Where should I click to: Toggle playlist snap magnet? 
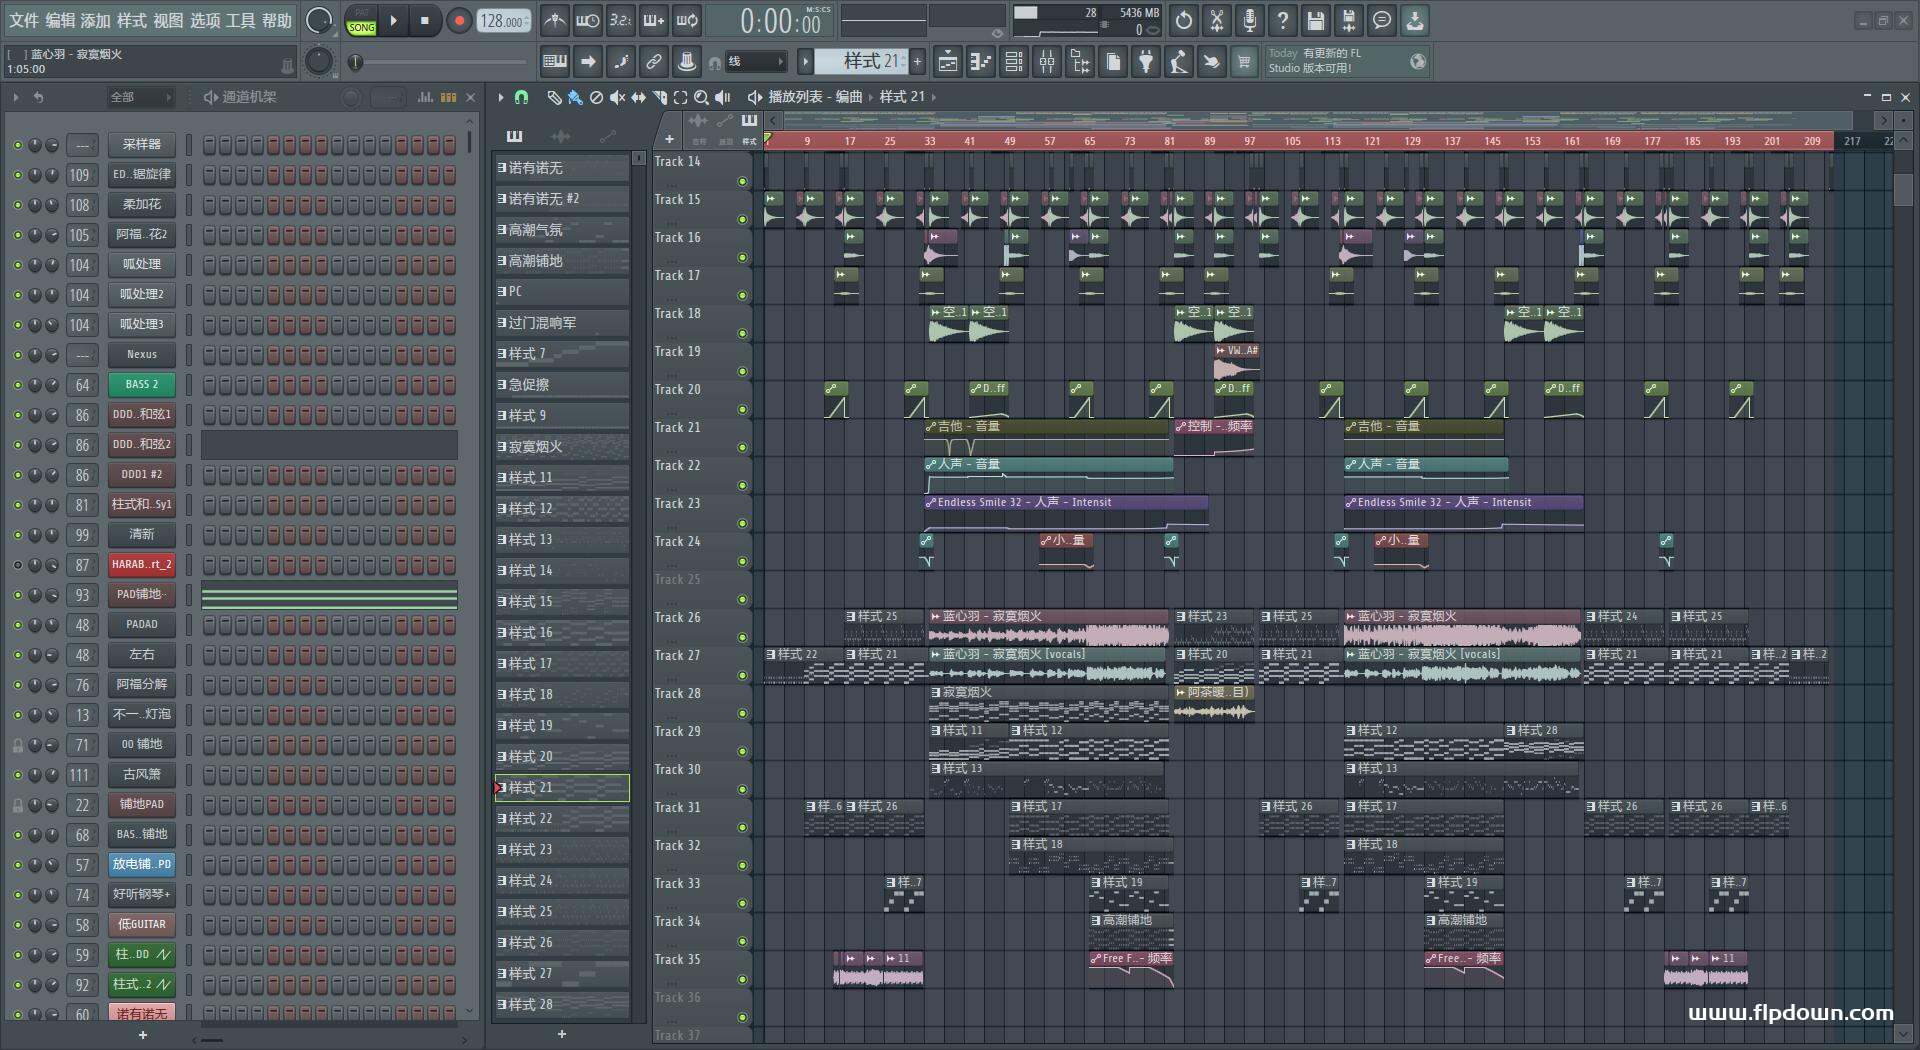521,97
